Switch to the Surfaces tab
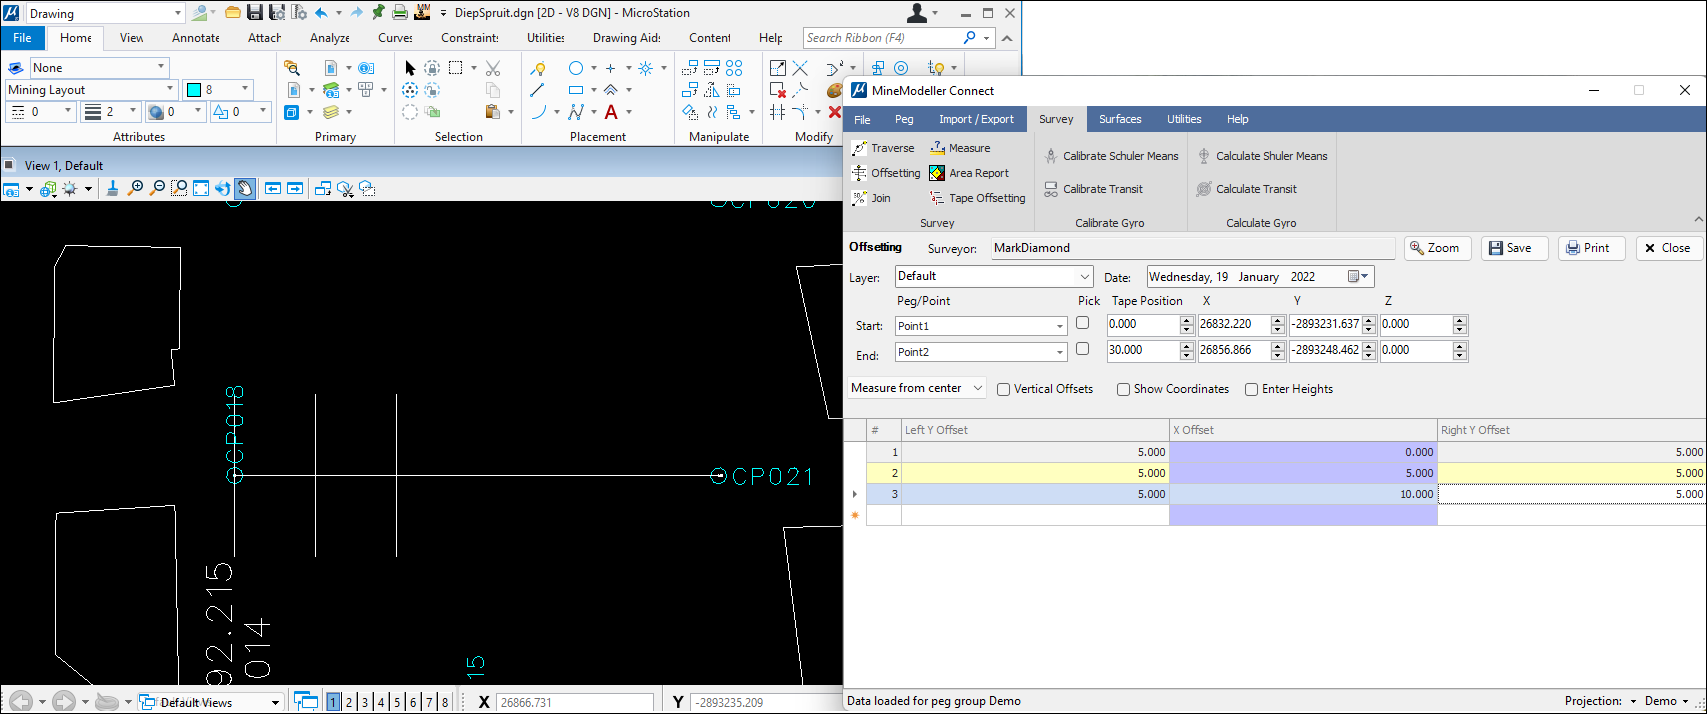Screen dimensions: 1707x714 [x=1119, y=119]
